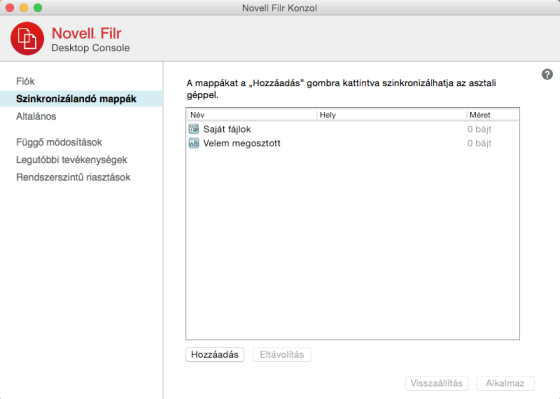Show Függő módosítások
Image resolution: width=560 pixels, height=399 pixels.
pyautogui.click(x=59, y=142)
